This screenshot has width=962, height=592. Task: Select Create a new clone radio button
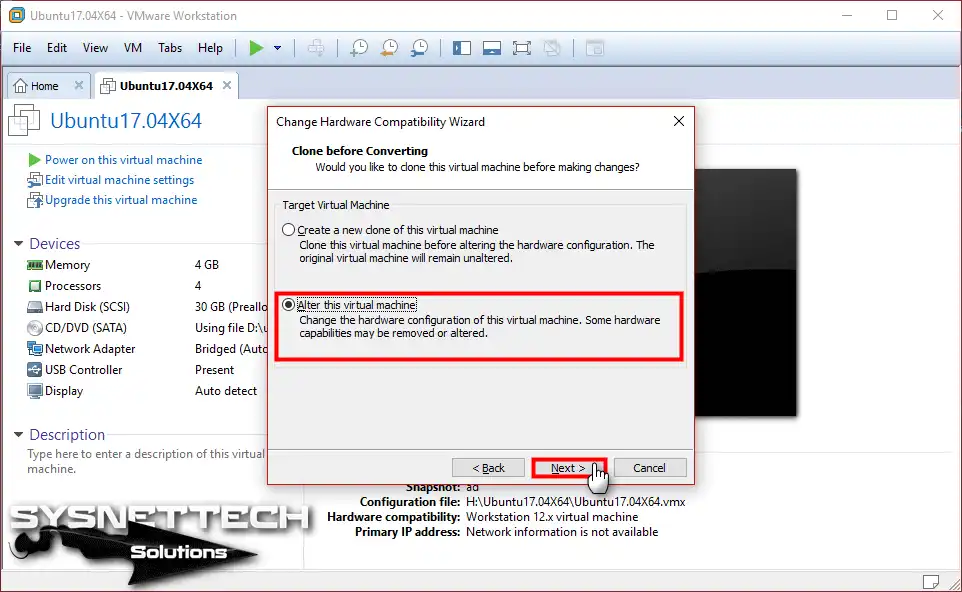click(x=288, y=230)
